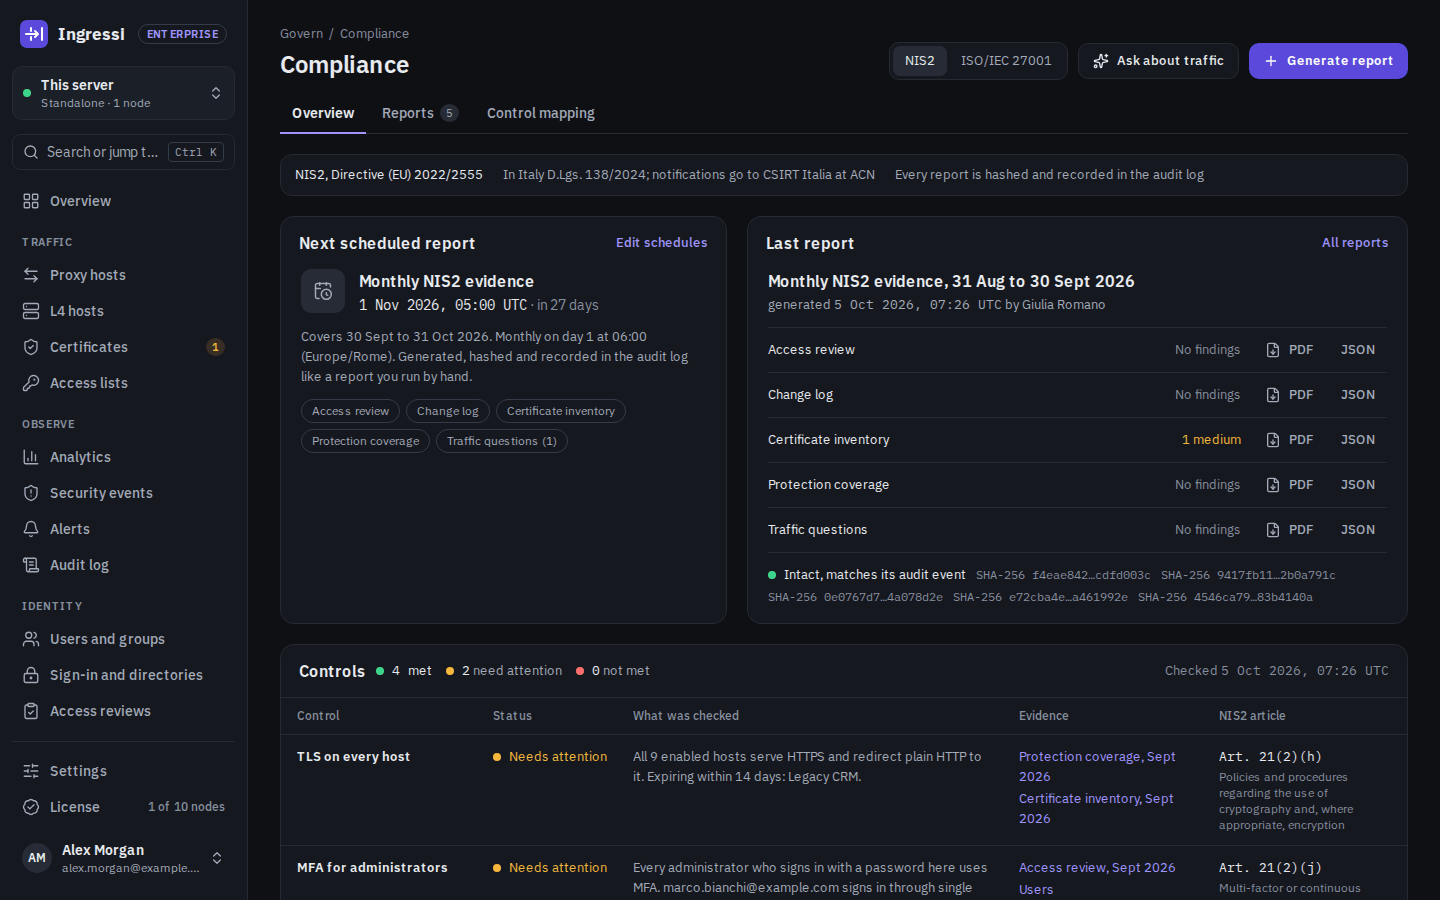Open Edit schedules link
The image size is (1440, 900).
click(661, 243)
